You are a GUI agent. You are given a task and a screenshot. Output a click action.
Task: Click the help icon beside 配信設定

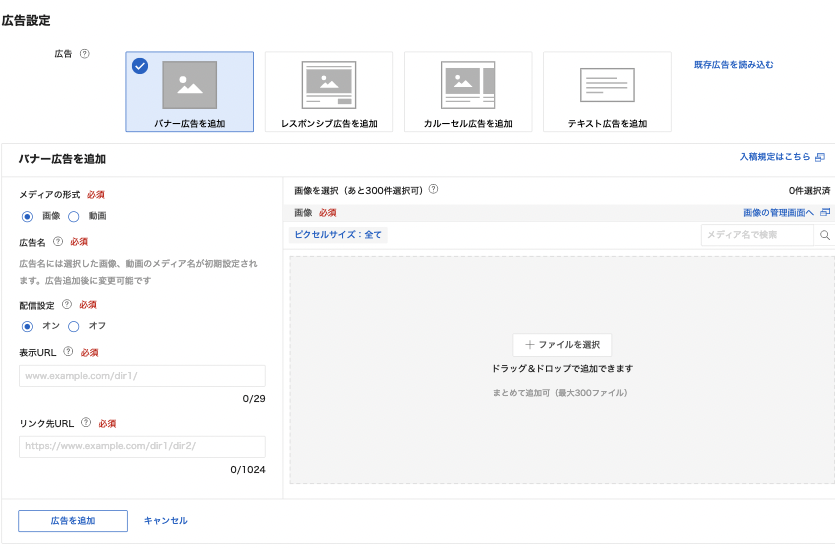[67, 305]
